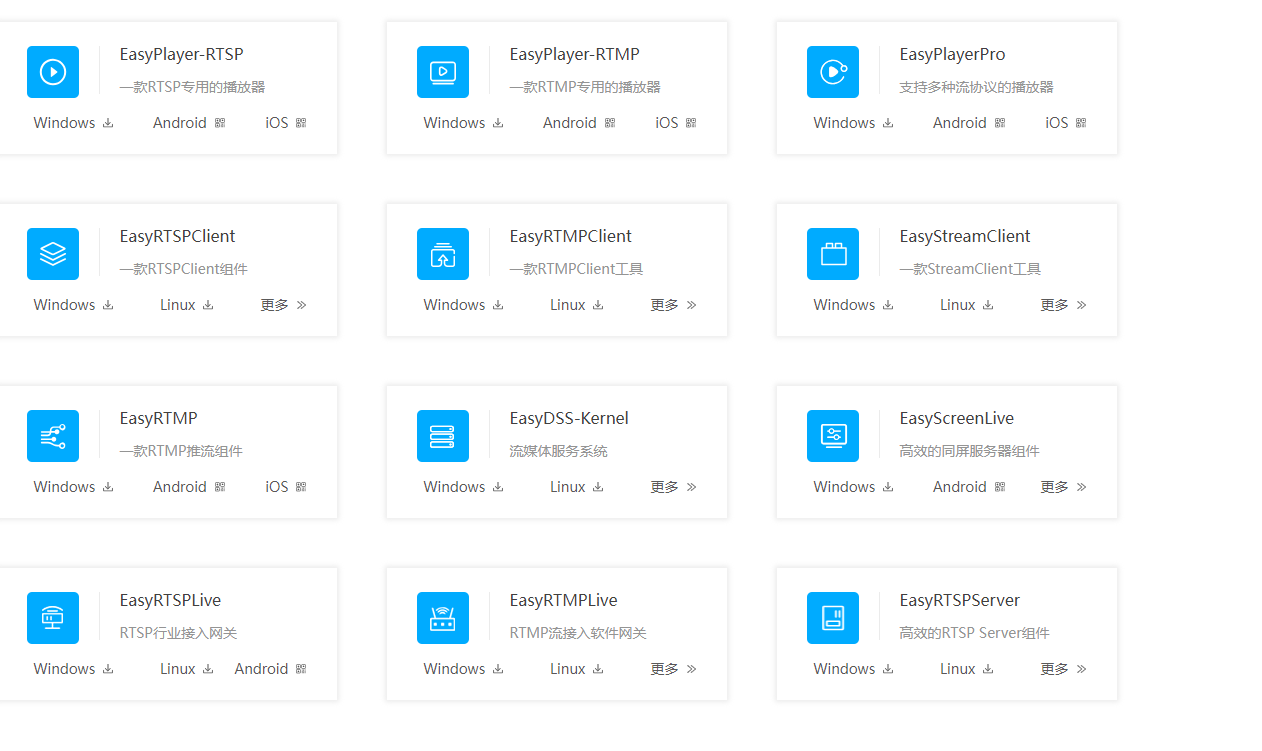Screen dimensions: 1262x751
Task: Download EasyRTSPClient for Linux
Action: click(187, 305)
